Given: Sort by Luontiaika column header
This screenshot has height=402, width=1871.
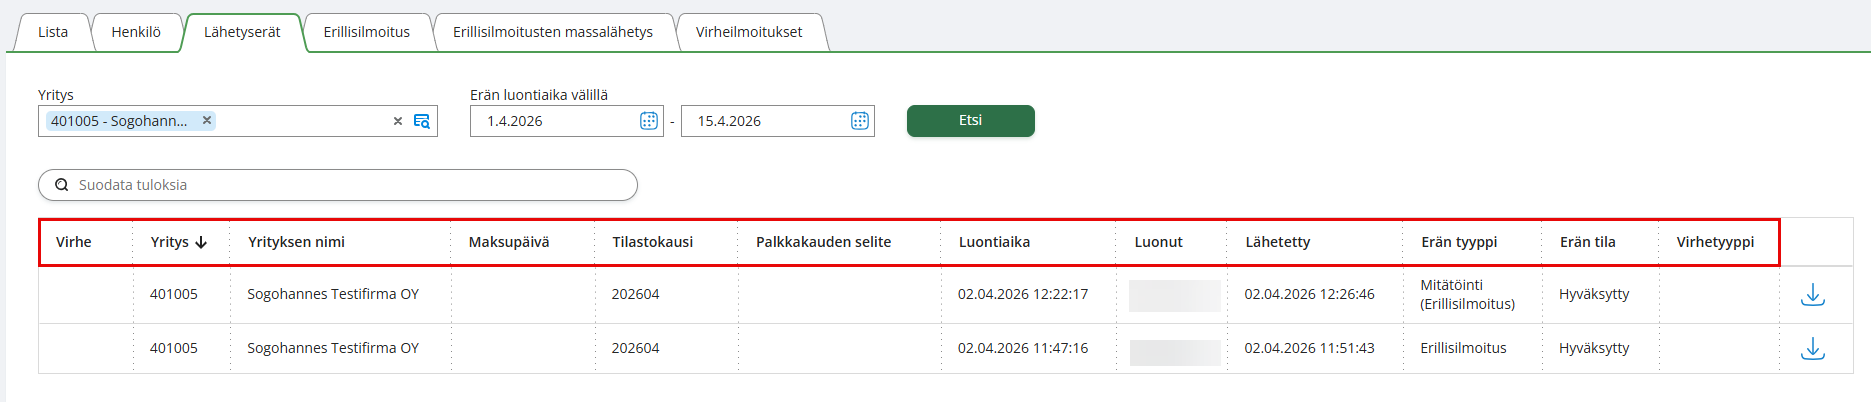Looking at the screenshot, I should (994, 242).
